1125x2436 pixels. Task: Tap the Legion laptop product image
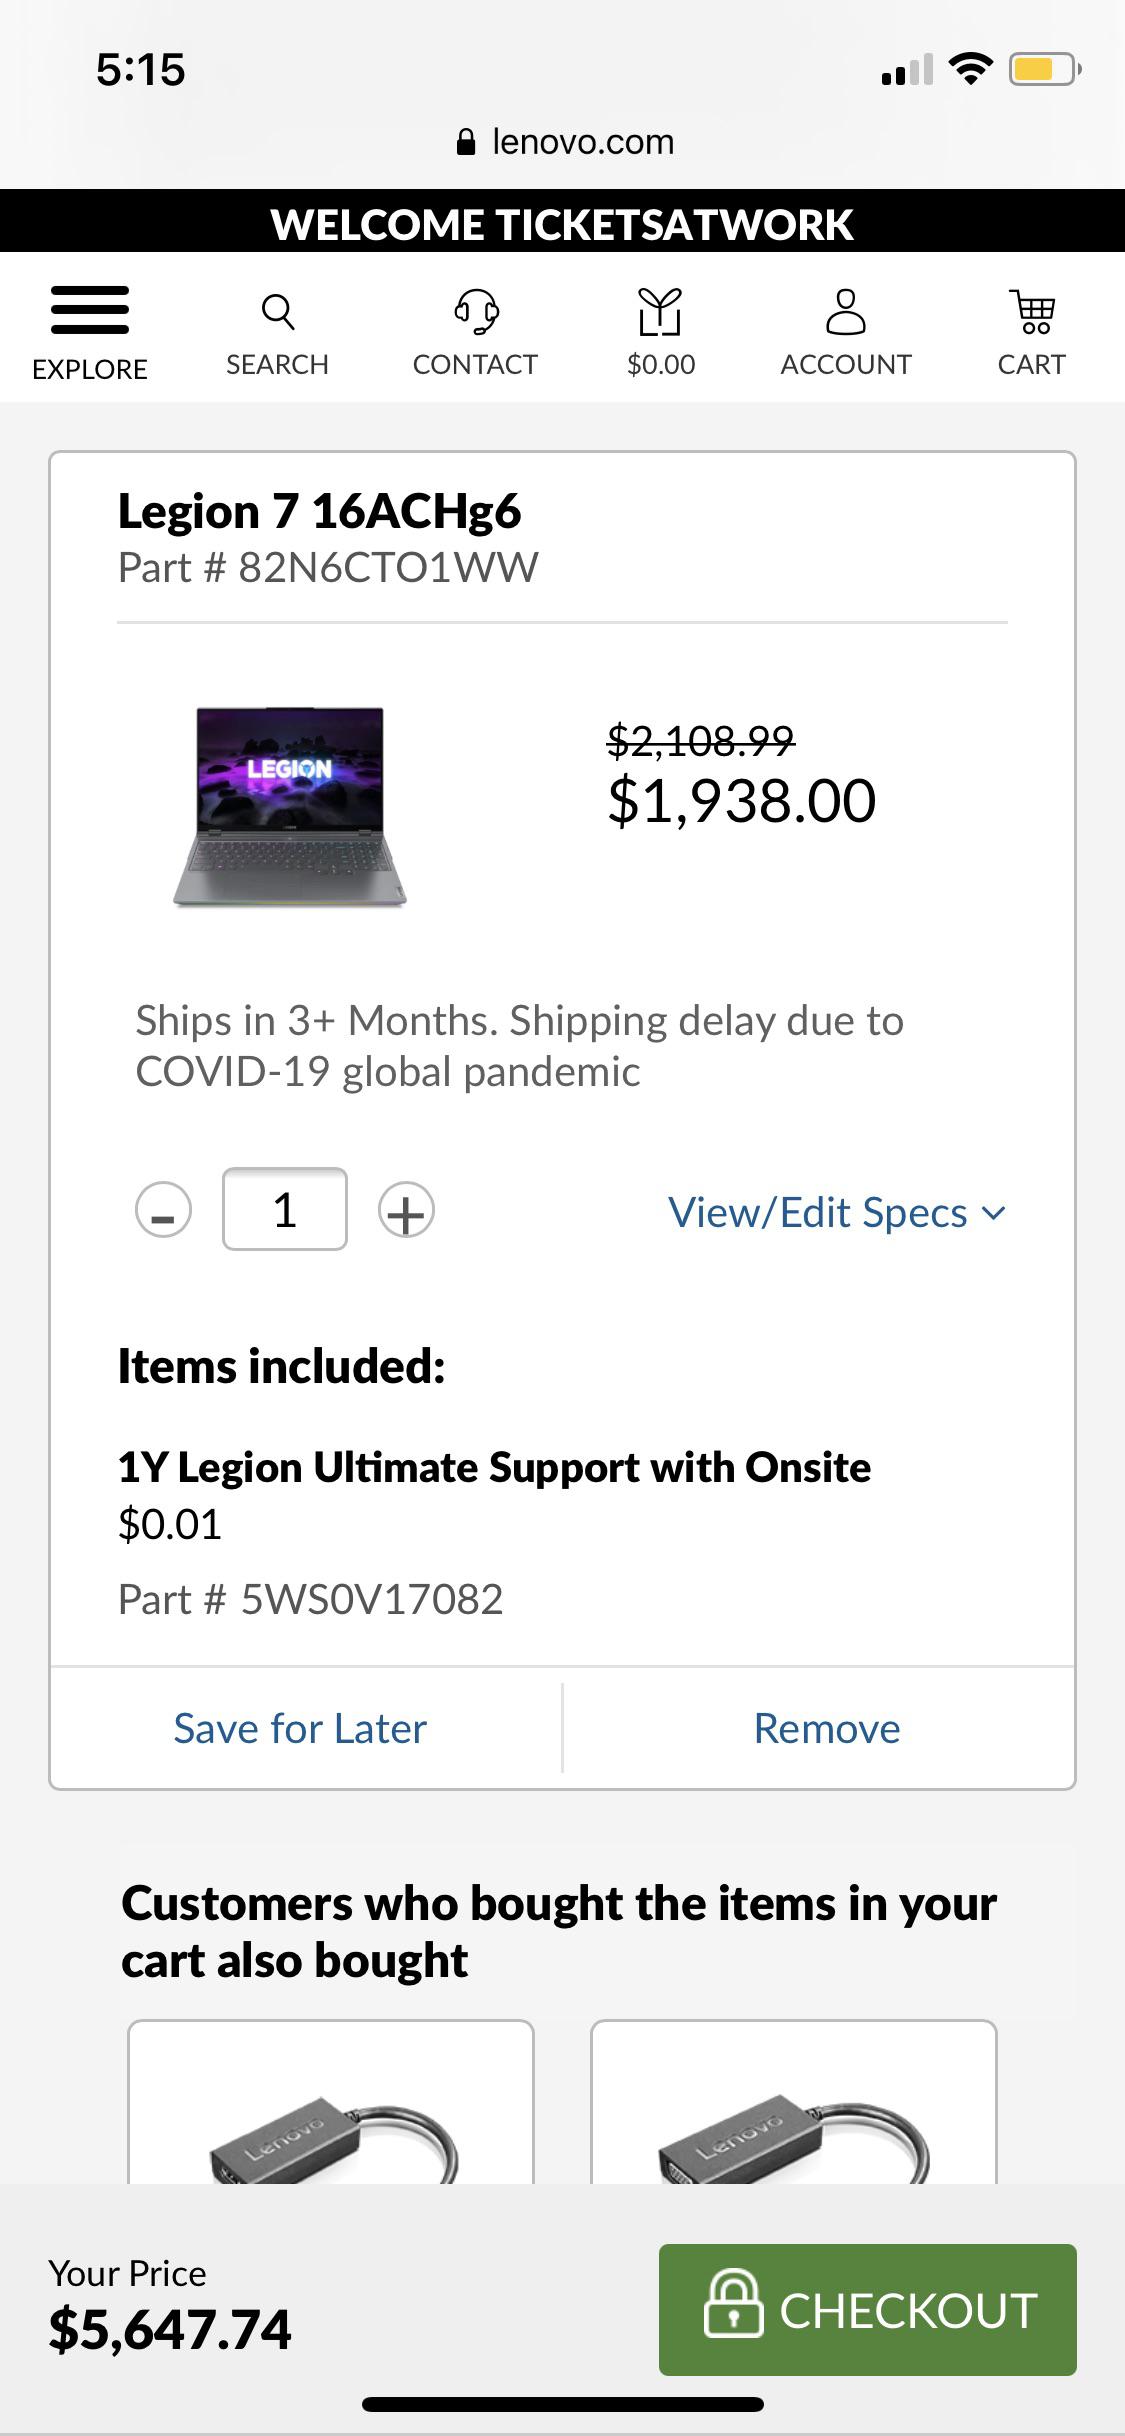pos(290,806)
